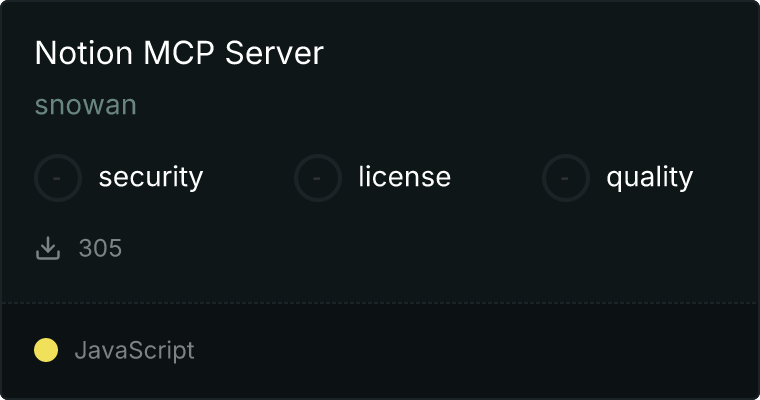The image size is (760, 400).
Task: Click the yellow JavaScript language dot
Action: point(46,350)
